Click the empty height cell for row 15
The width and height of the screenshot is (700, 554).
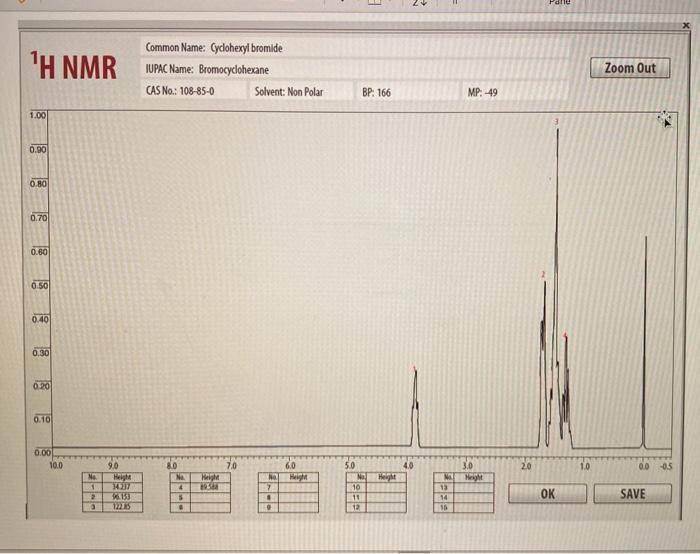(474, 507)
